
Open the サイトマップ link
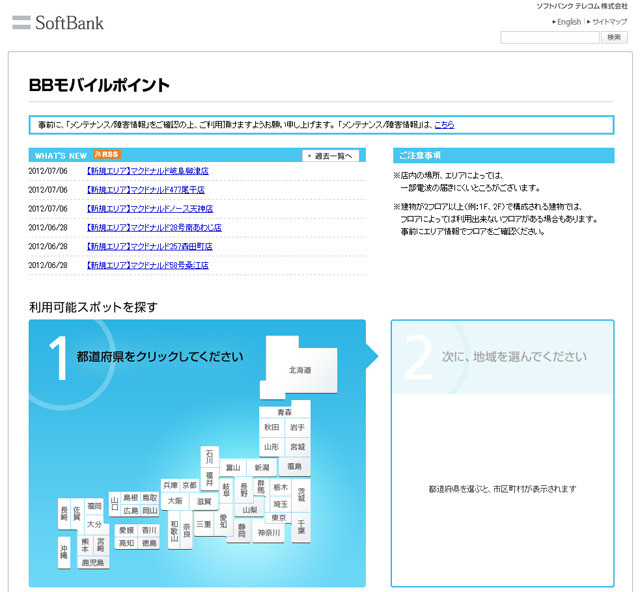[x=609, y=22]
